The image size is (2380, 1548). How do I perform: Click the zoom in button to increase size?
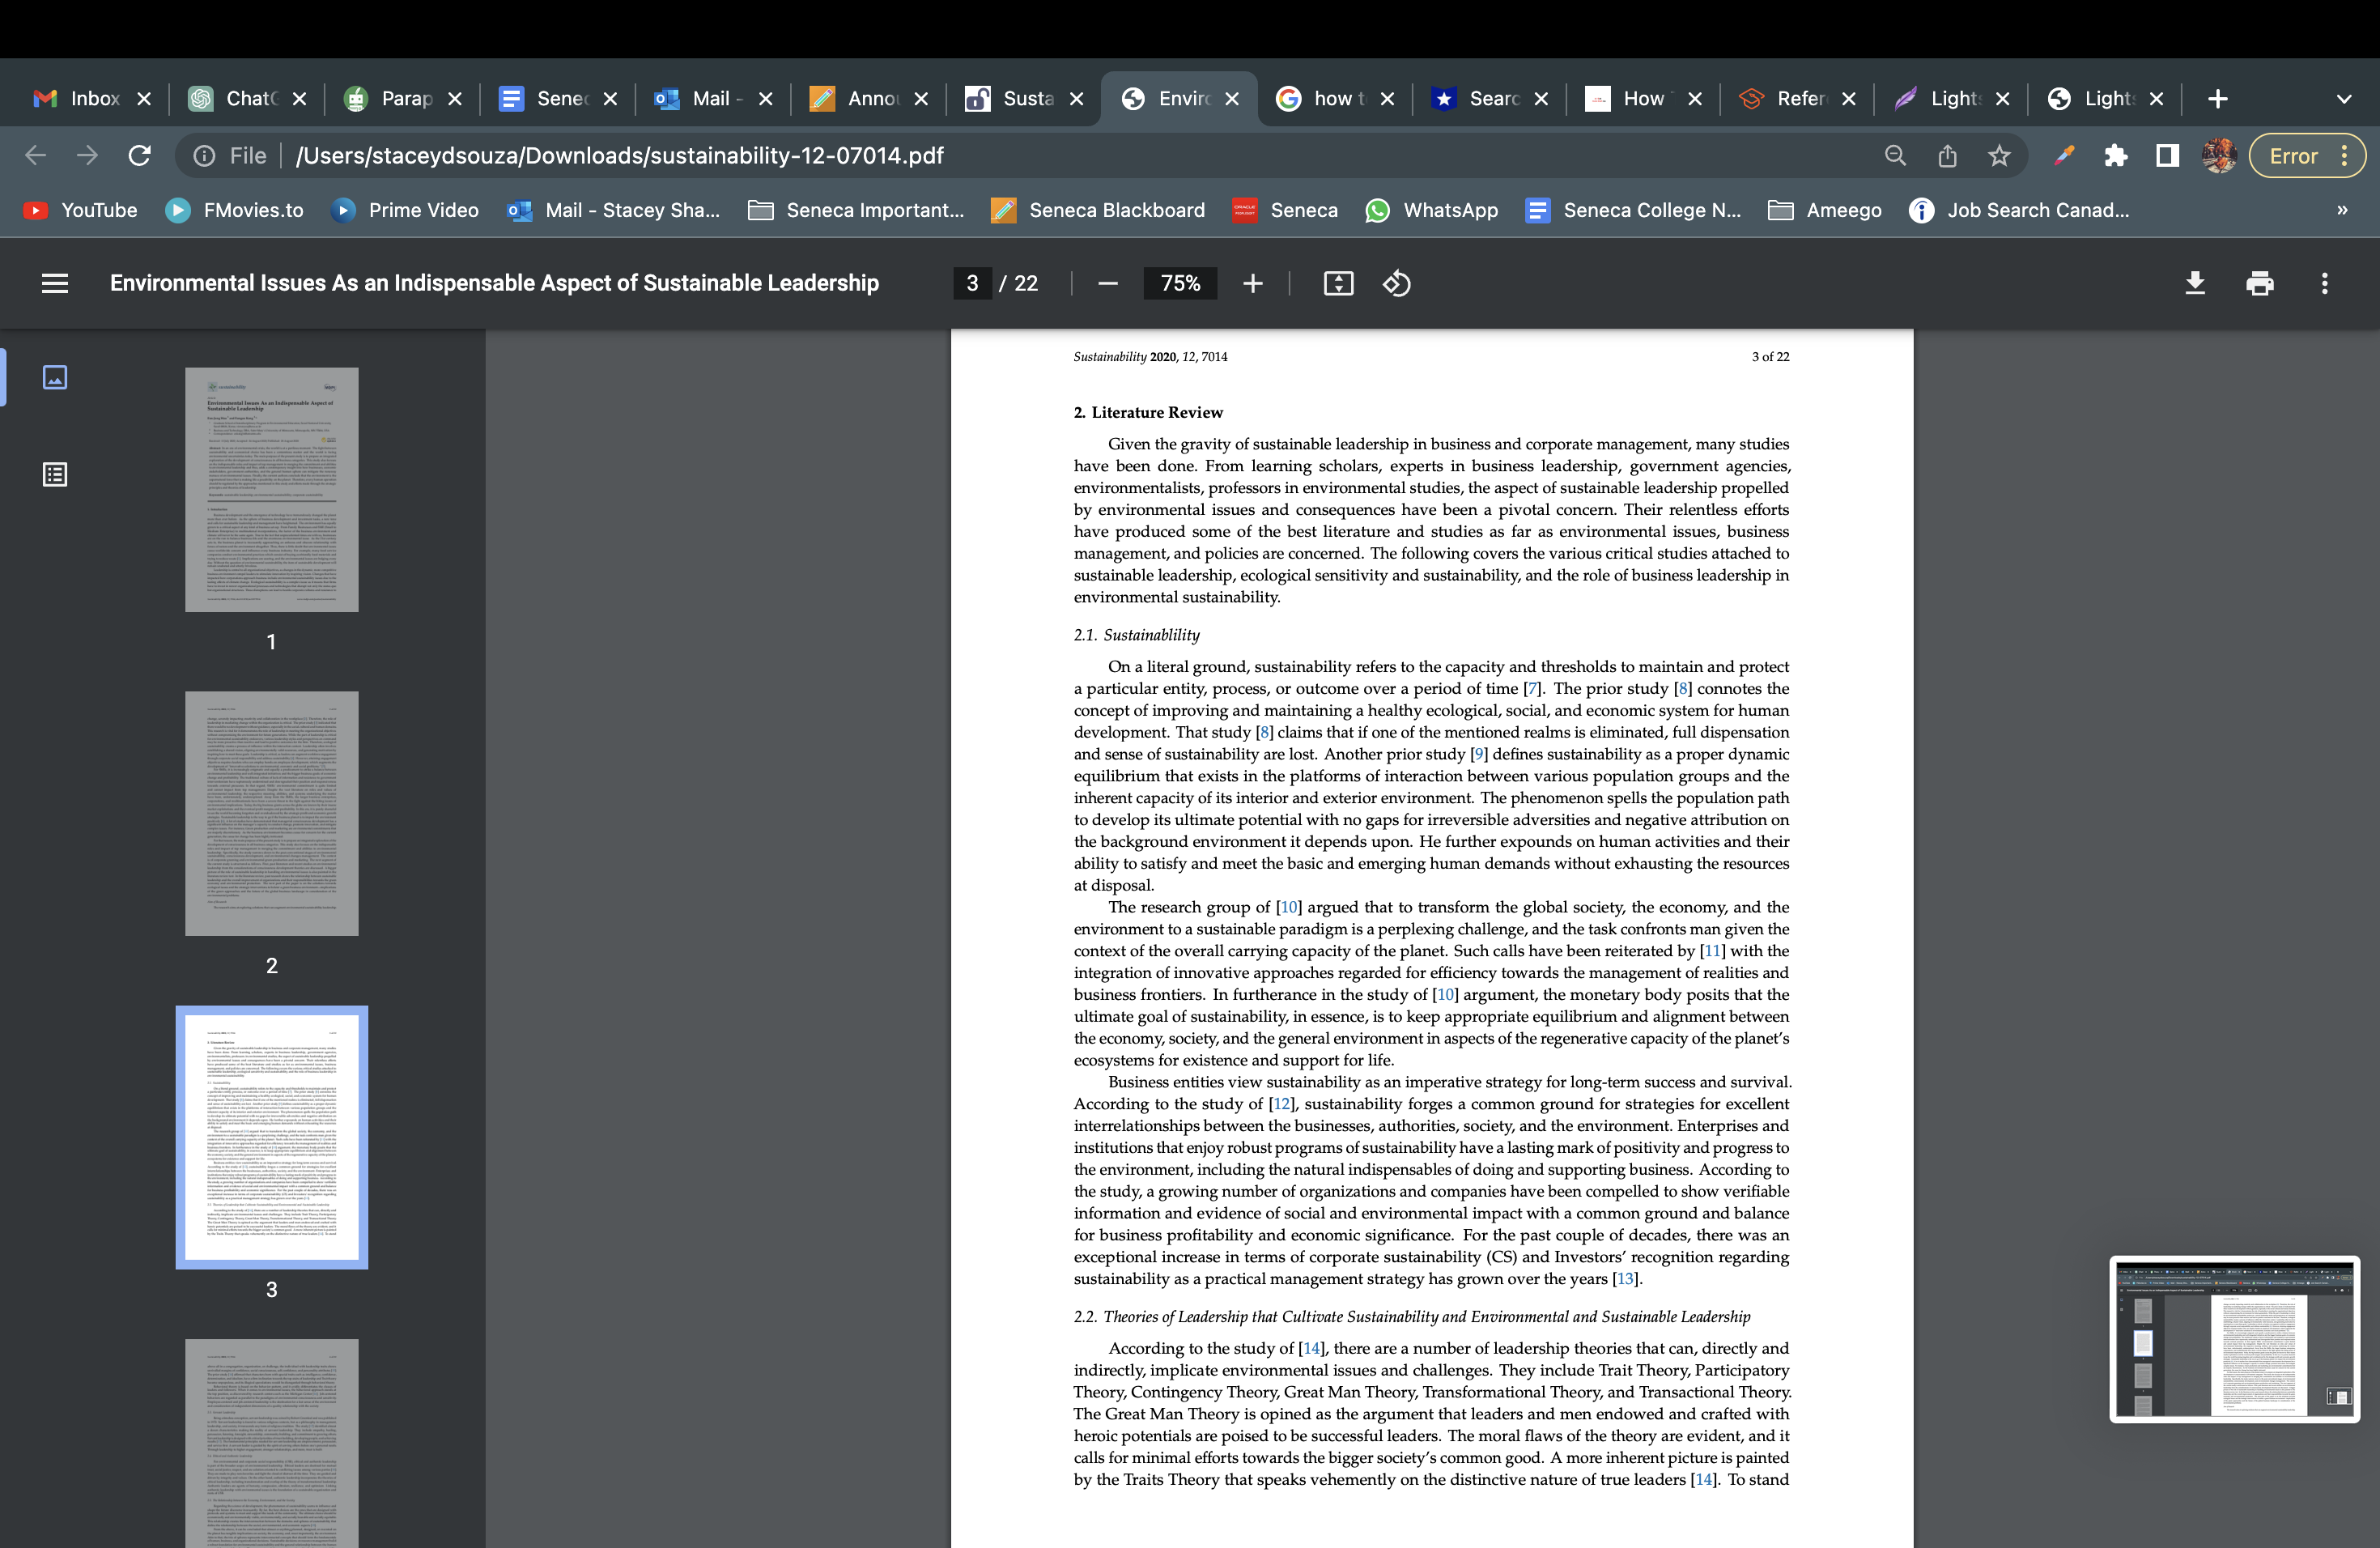coord(1251,283)
